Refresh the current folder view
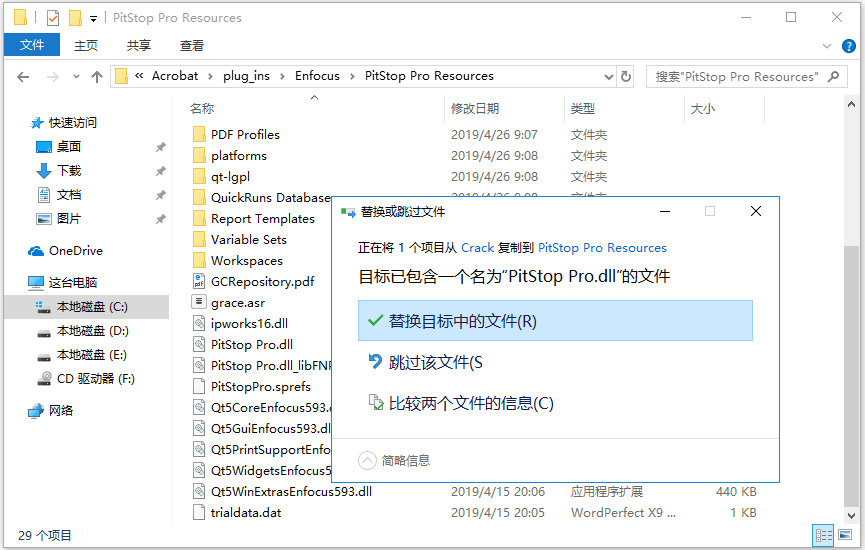This screenshot has height=550, width=865. pyautogui.click(x=626, y=77)
